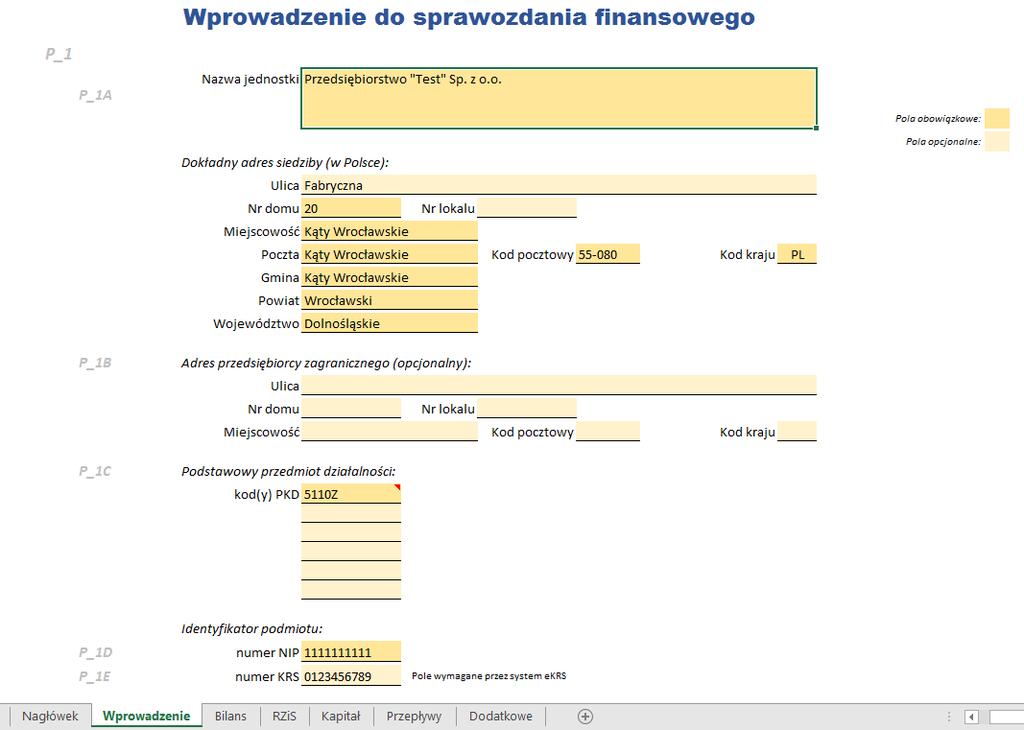Click the foreign address Ulica field

coord(558,385)
